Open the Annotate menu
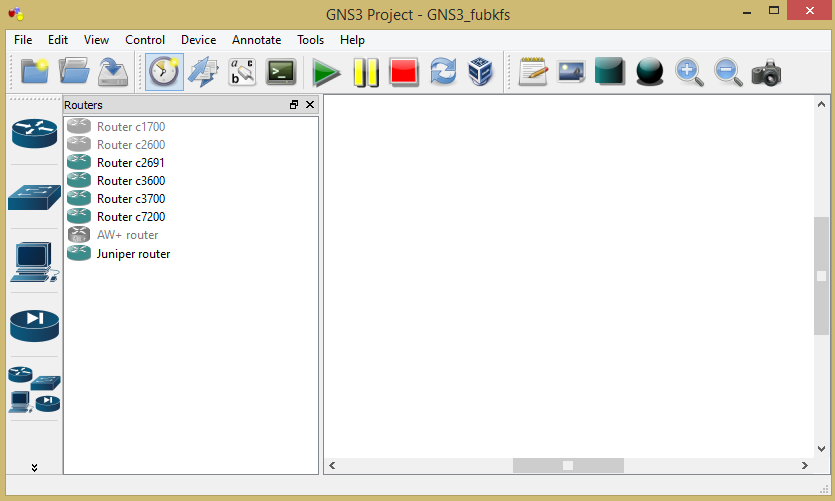Screen dimensions: 835x501 pyautogui.click(x=256, y=40)
